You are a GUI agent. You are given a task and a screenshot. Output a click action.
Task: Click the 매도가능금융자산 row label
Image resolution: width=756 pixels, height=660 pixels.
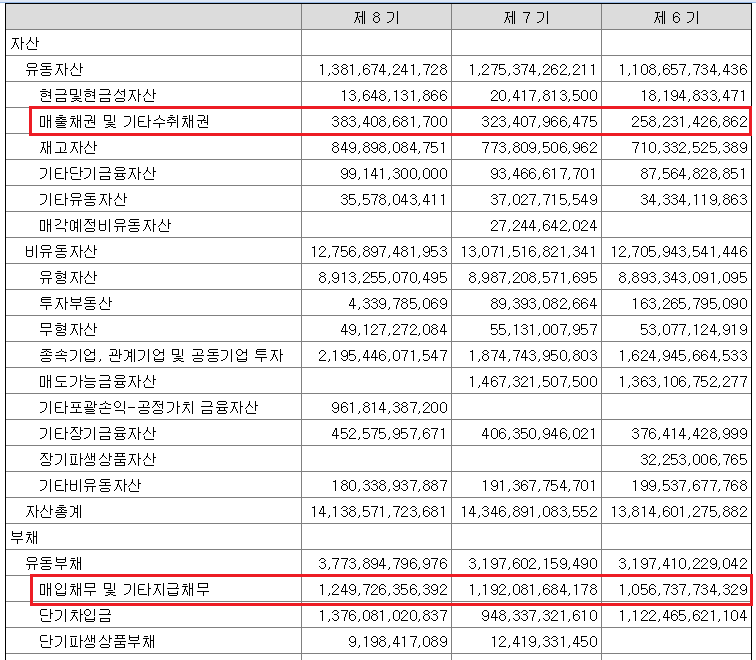[x=97, y=382]
